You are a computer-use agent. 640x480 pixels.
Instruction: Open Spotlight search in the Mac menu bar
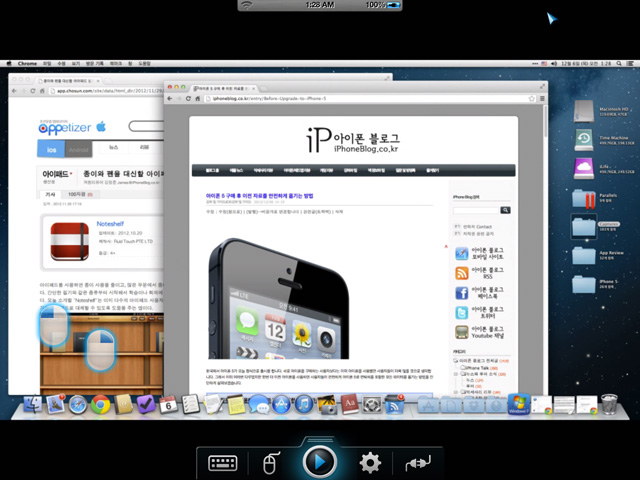click(x=619, y=63)
